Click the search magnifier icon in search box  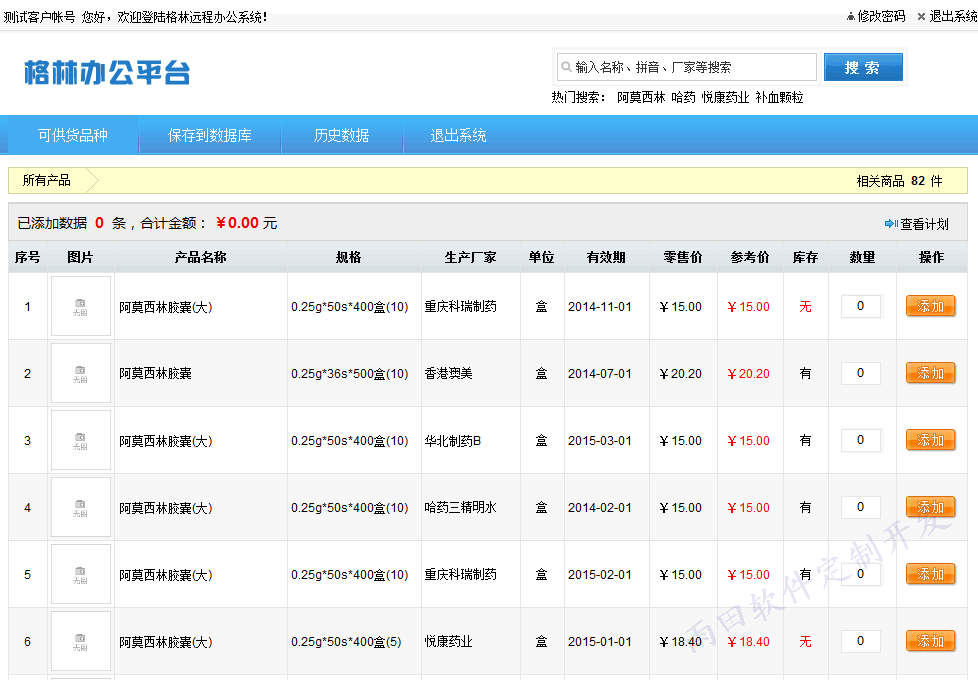tap(566, 67)
